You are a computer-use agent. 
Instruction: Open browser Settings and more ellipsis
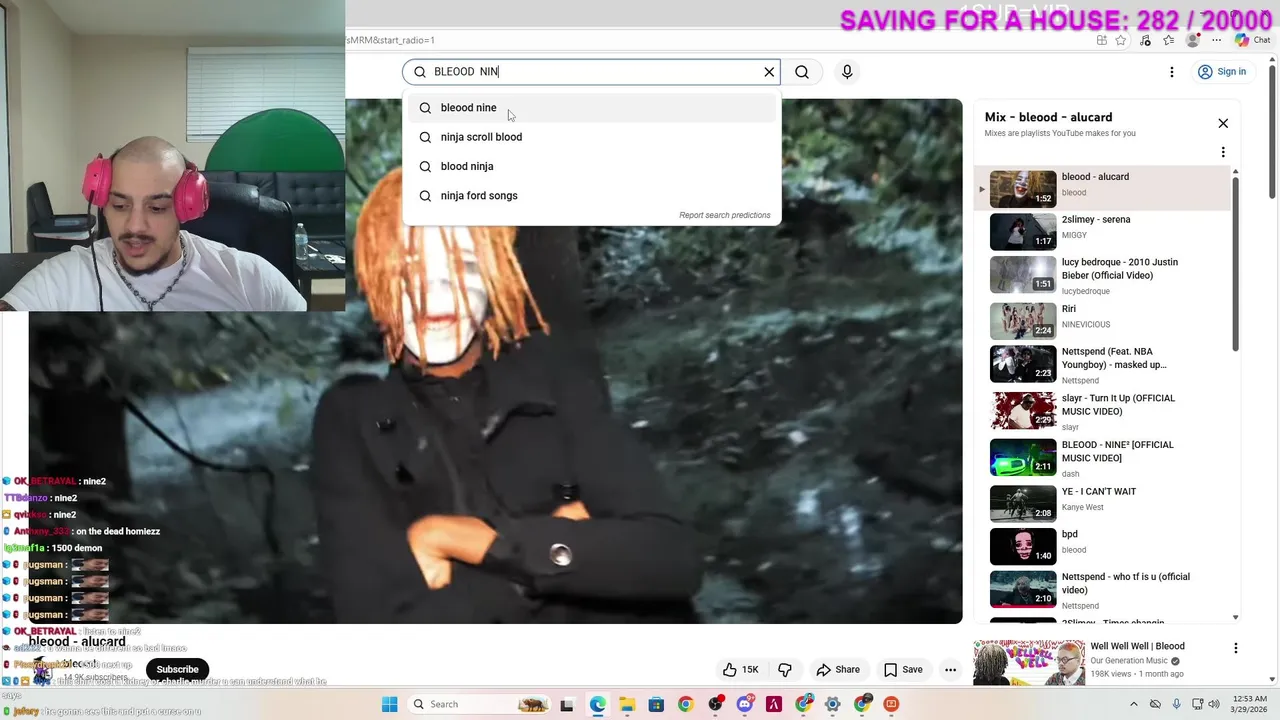tap(1217, 40)
